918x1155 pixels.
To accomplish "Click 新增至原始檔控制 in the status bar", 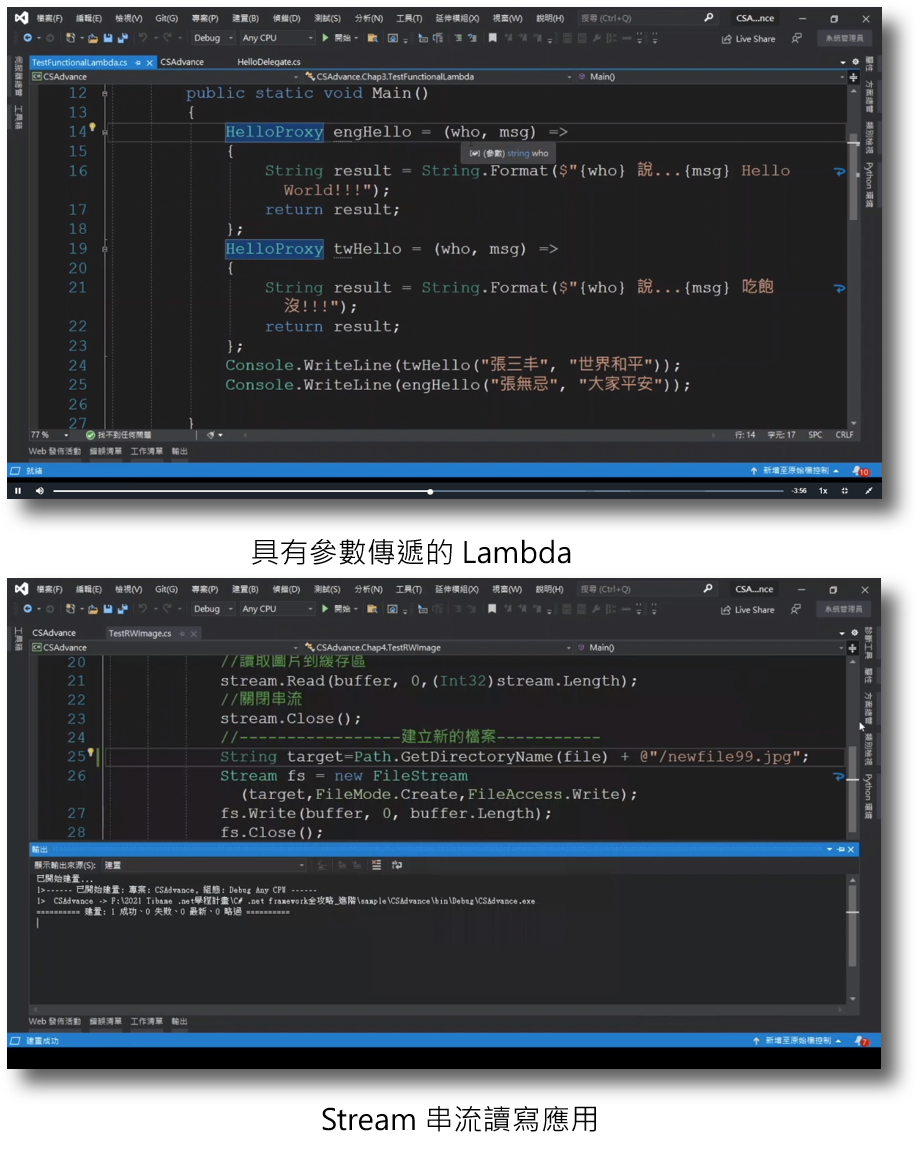I will (795, 470).
